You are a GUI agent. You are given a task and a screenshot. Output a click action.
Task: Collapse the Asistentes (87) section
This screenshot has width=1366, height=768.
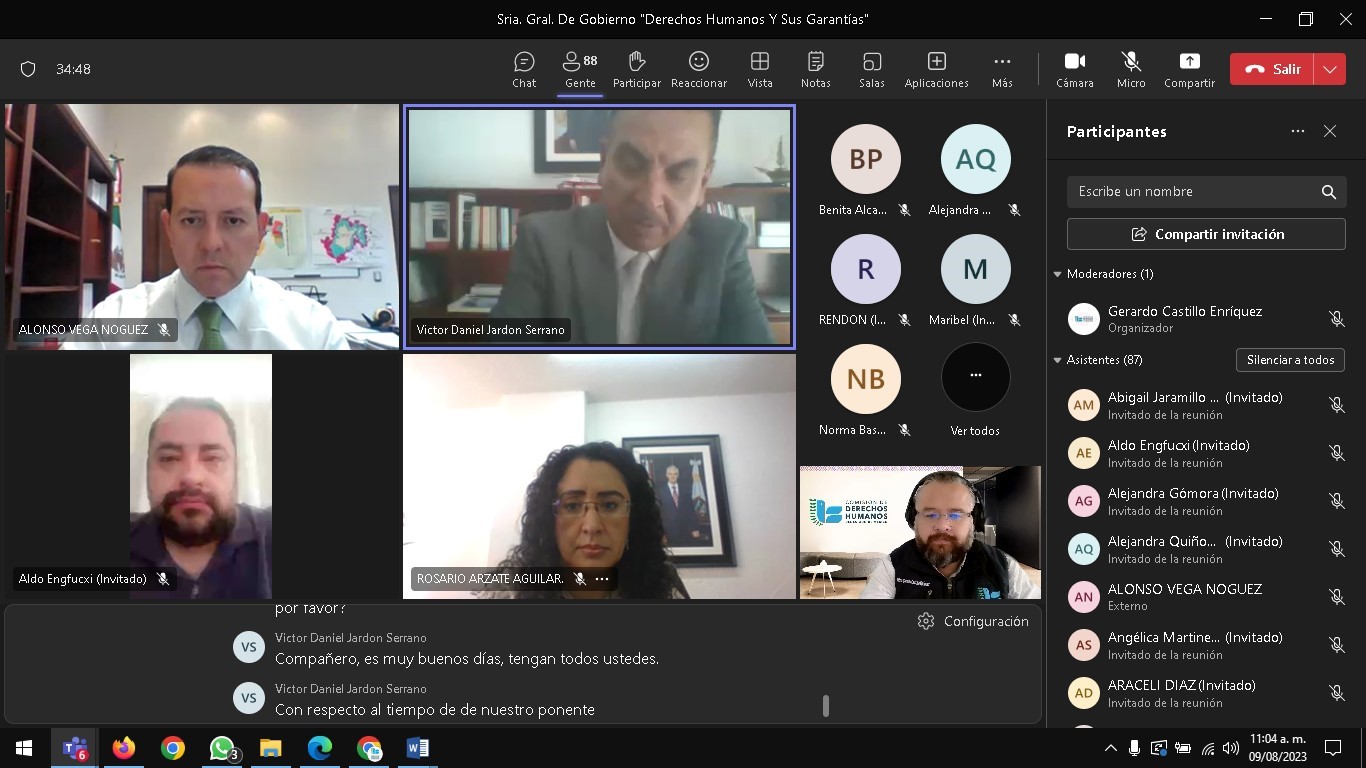[1058, 360]
